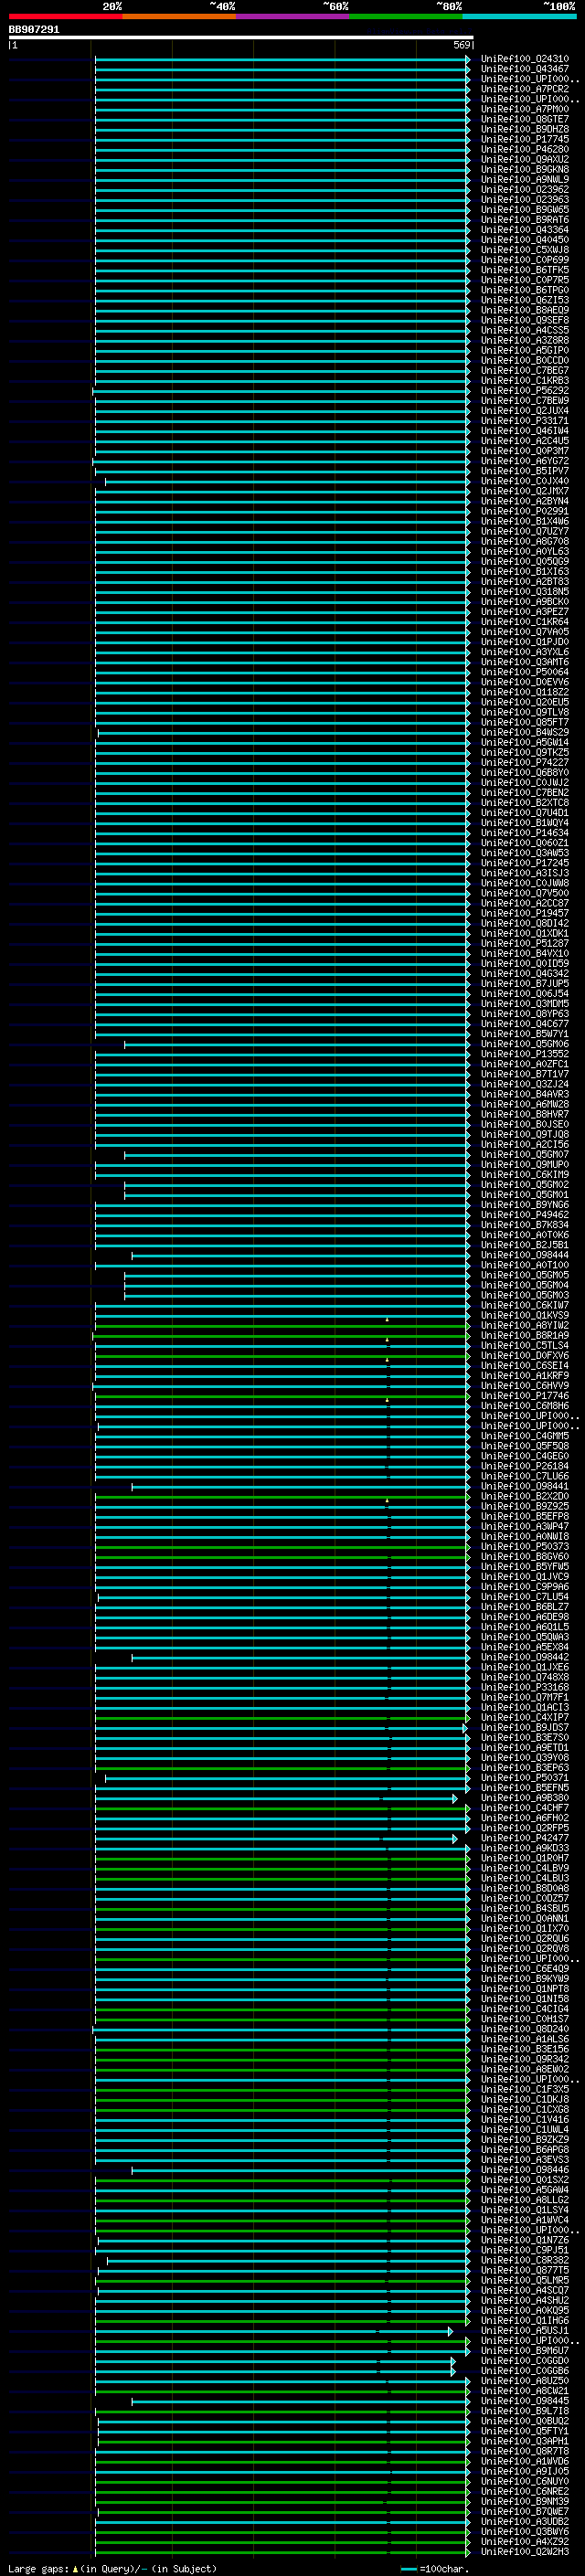Select hit UniRef100_B9GKN8
Image resolution: width=585 pixels, height=2576 pixels.
[x=525, y=169]
